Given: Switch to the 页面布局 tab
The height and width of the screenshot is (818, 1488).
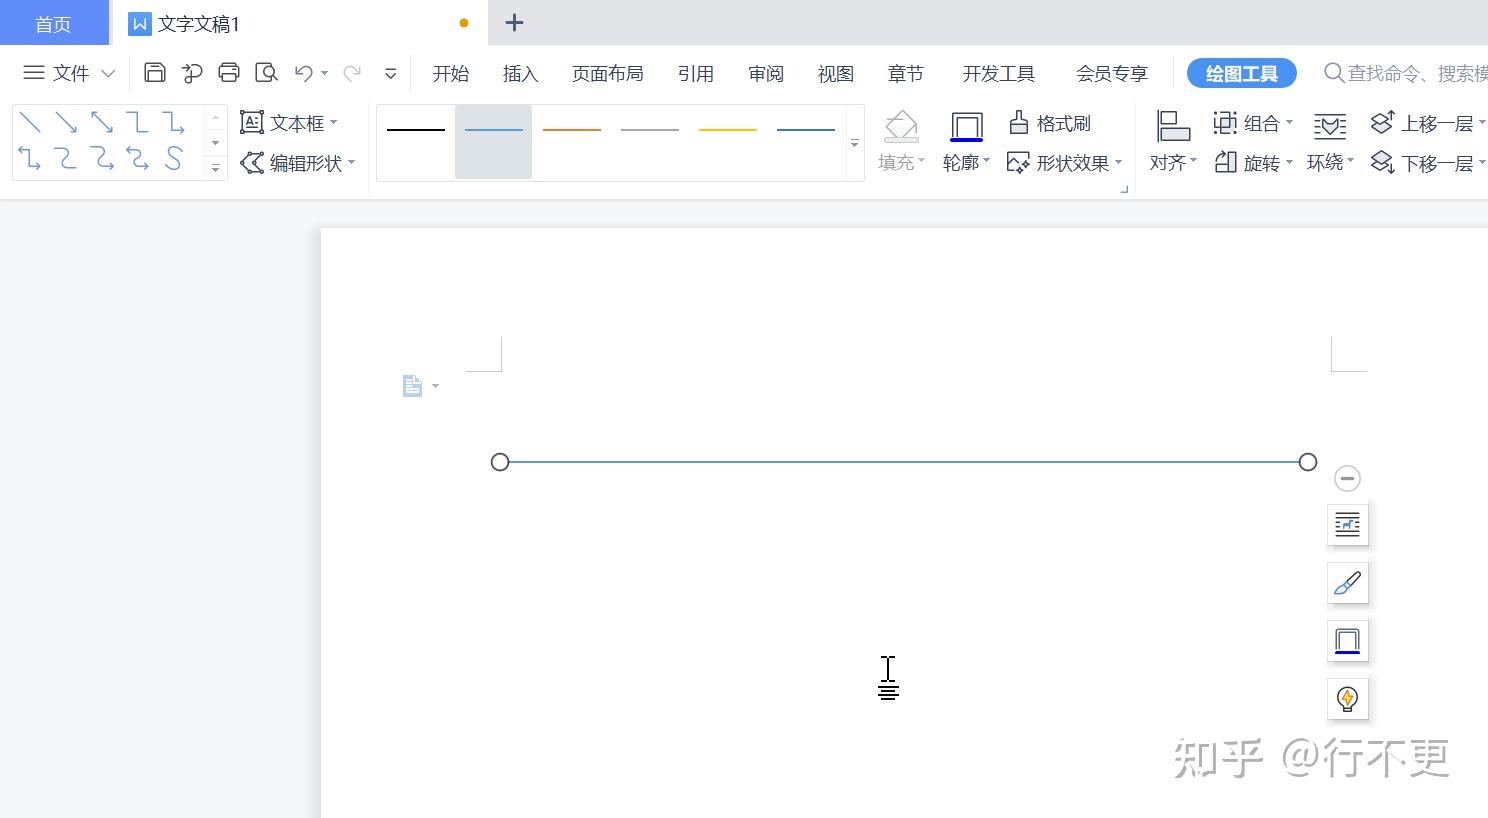Looking at the screenshot, I should click(x=608, y=73).
